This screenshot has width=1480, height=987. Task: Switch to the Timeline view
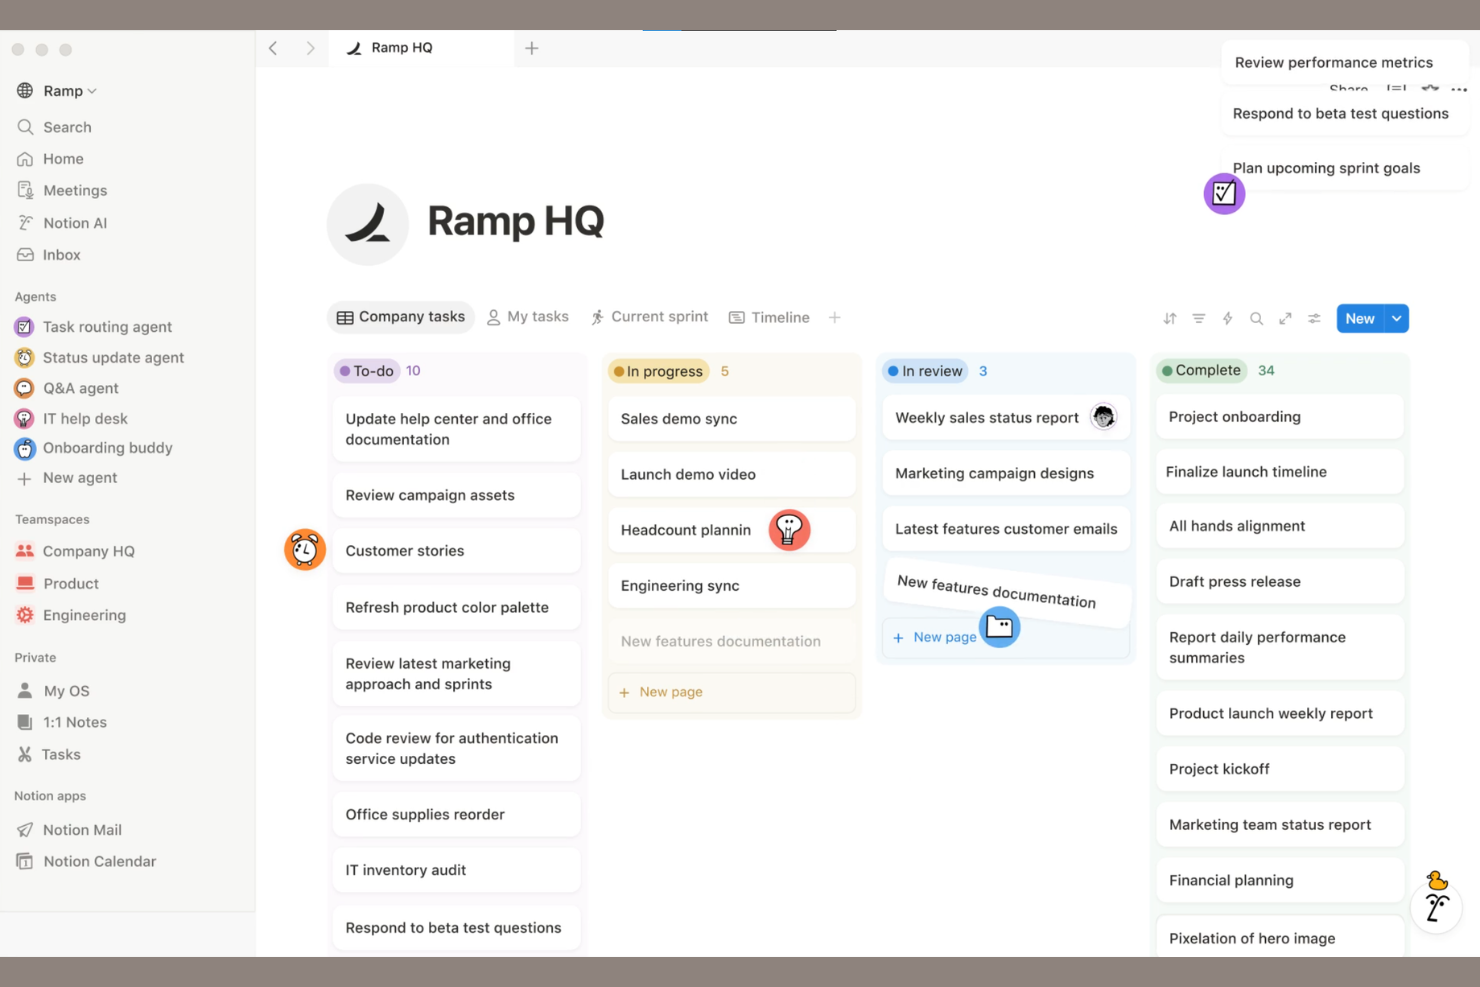pyautogui.click(x=769, y=317)
